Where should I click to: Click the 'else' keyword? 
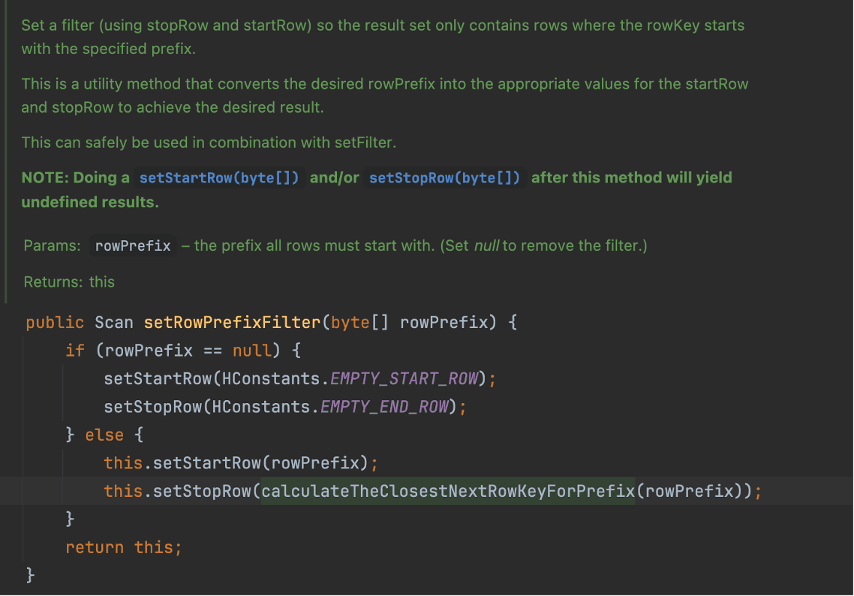tap(104, 435)
